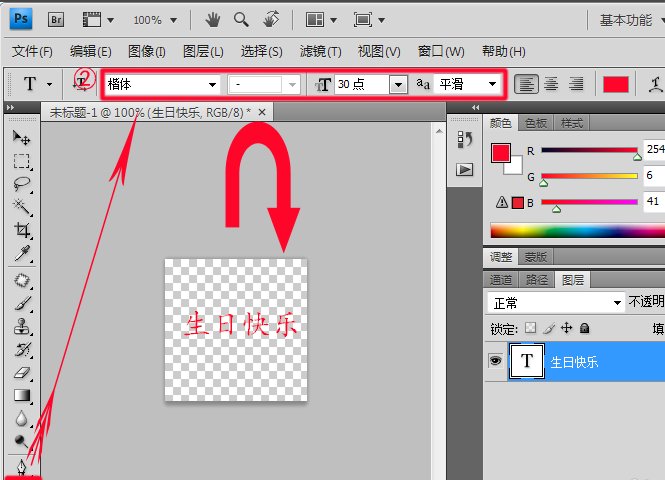The height and width of the screenshot is (480, 665).
Task: Select the History Brush tool
Action: point(22,350)
